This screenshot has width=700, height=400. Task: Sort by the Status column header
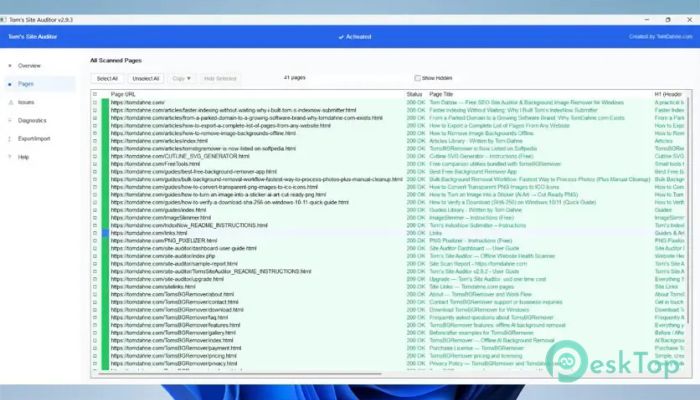[x=414, y=94]
